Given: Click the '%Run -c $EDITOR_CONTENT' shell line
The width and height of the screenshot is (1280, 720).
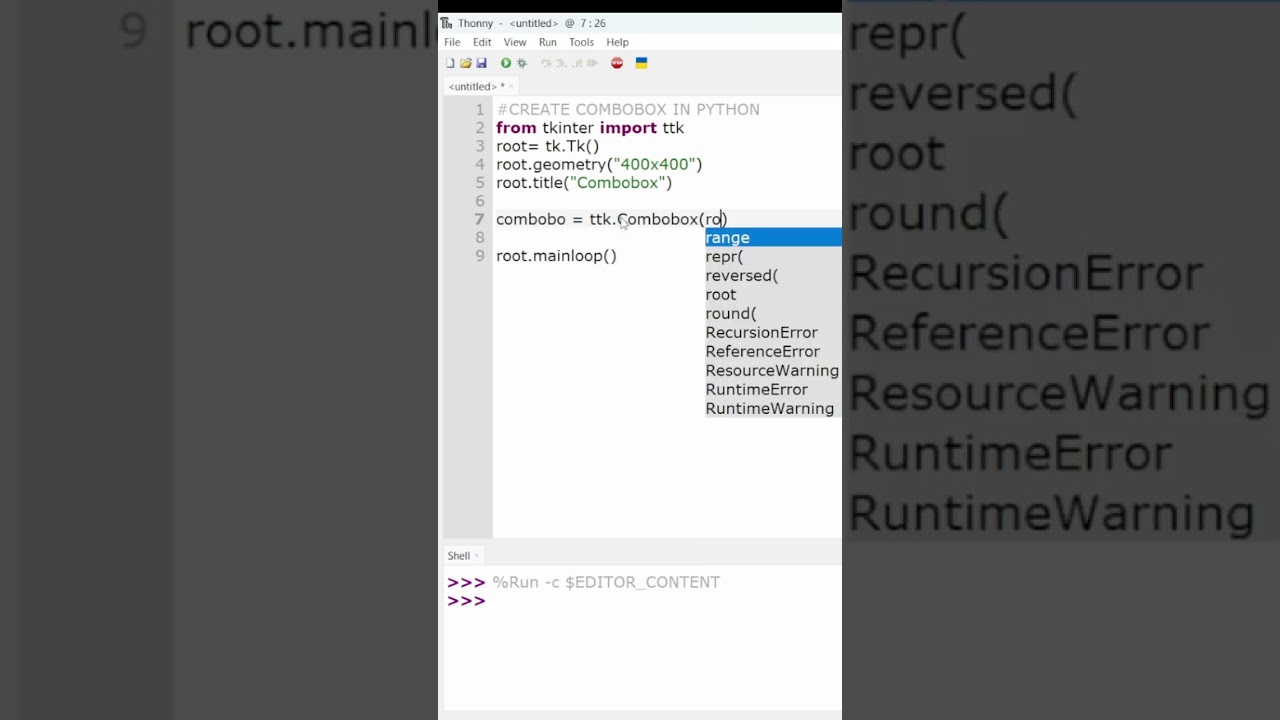Looking at the screenshot, I should coord(606,582).
